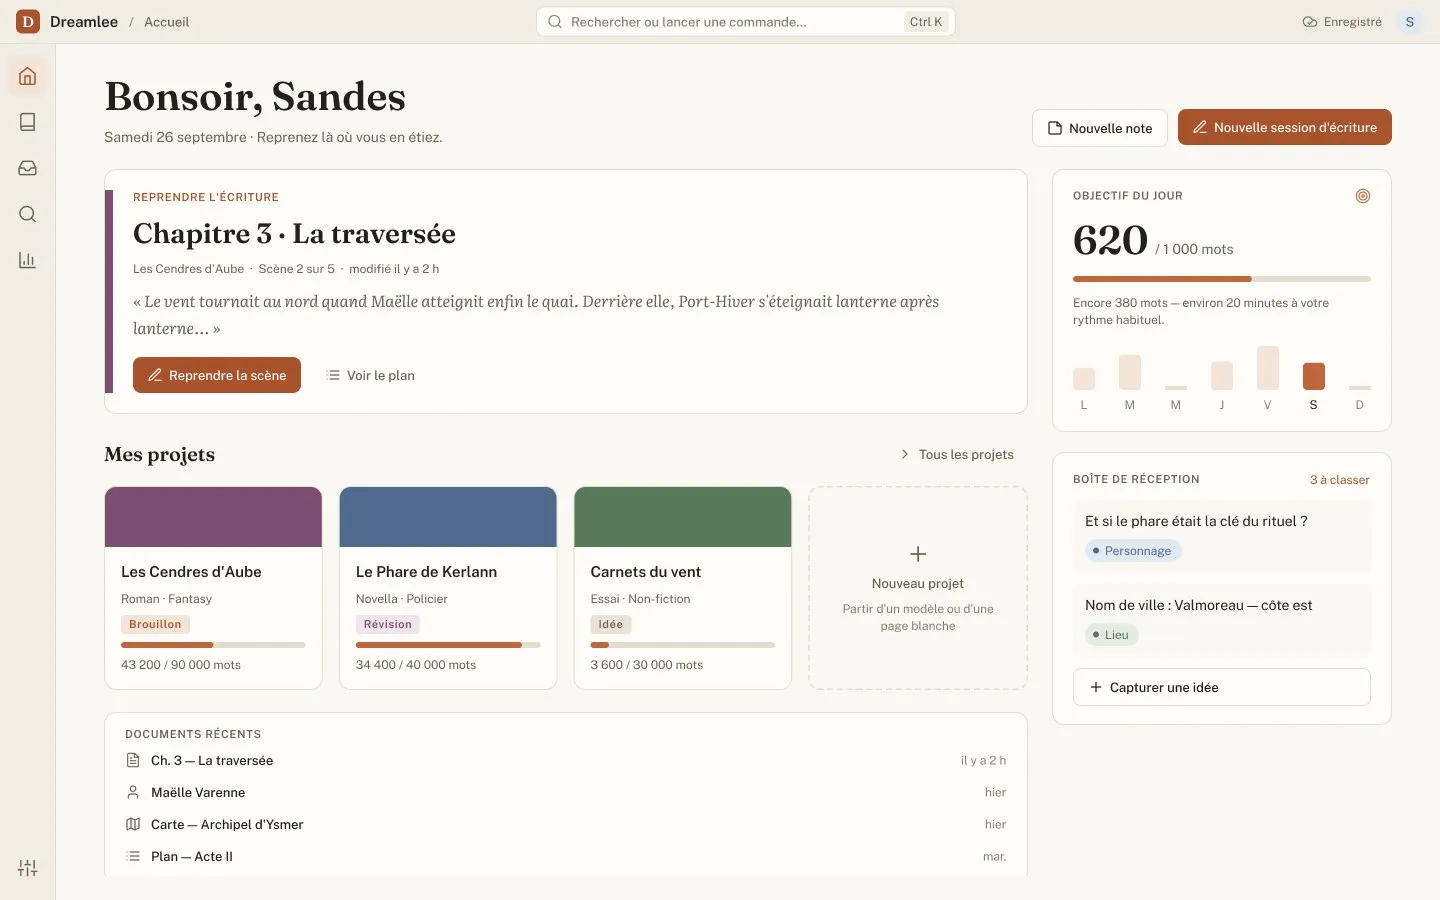Click the '3 à classer' link

(x=1339, y=480)
